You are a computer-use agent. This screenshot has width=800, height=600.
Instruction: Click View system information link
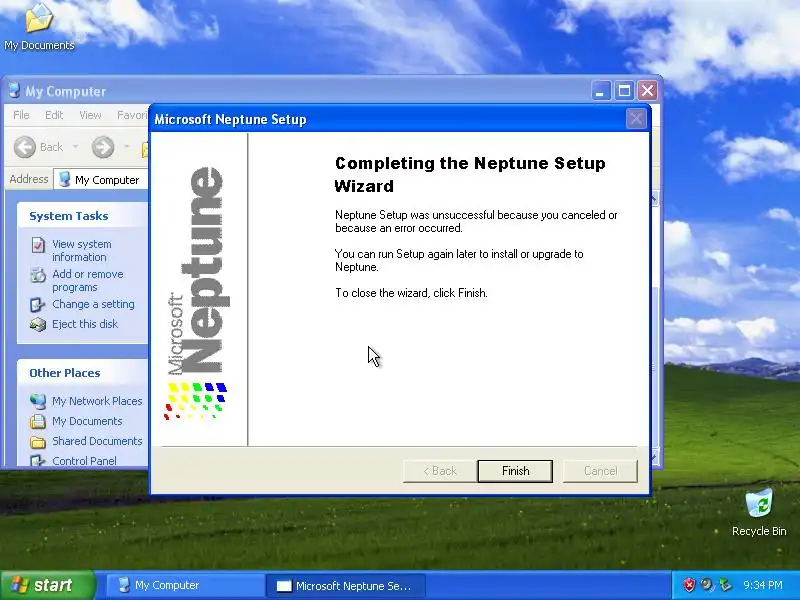point(81,251)
